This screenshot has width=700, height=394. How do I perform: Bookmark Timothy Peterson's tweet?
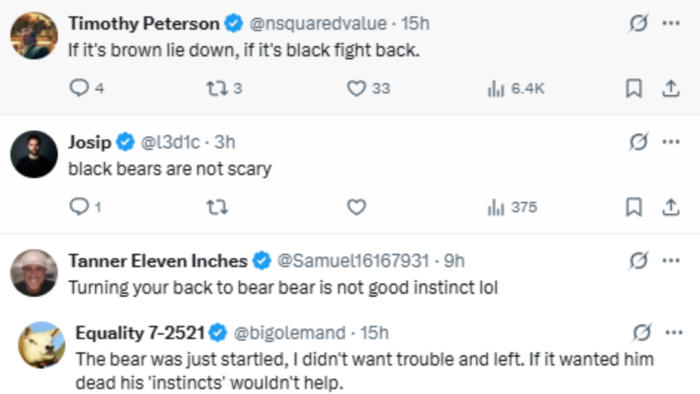634,88
